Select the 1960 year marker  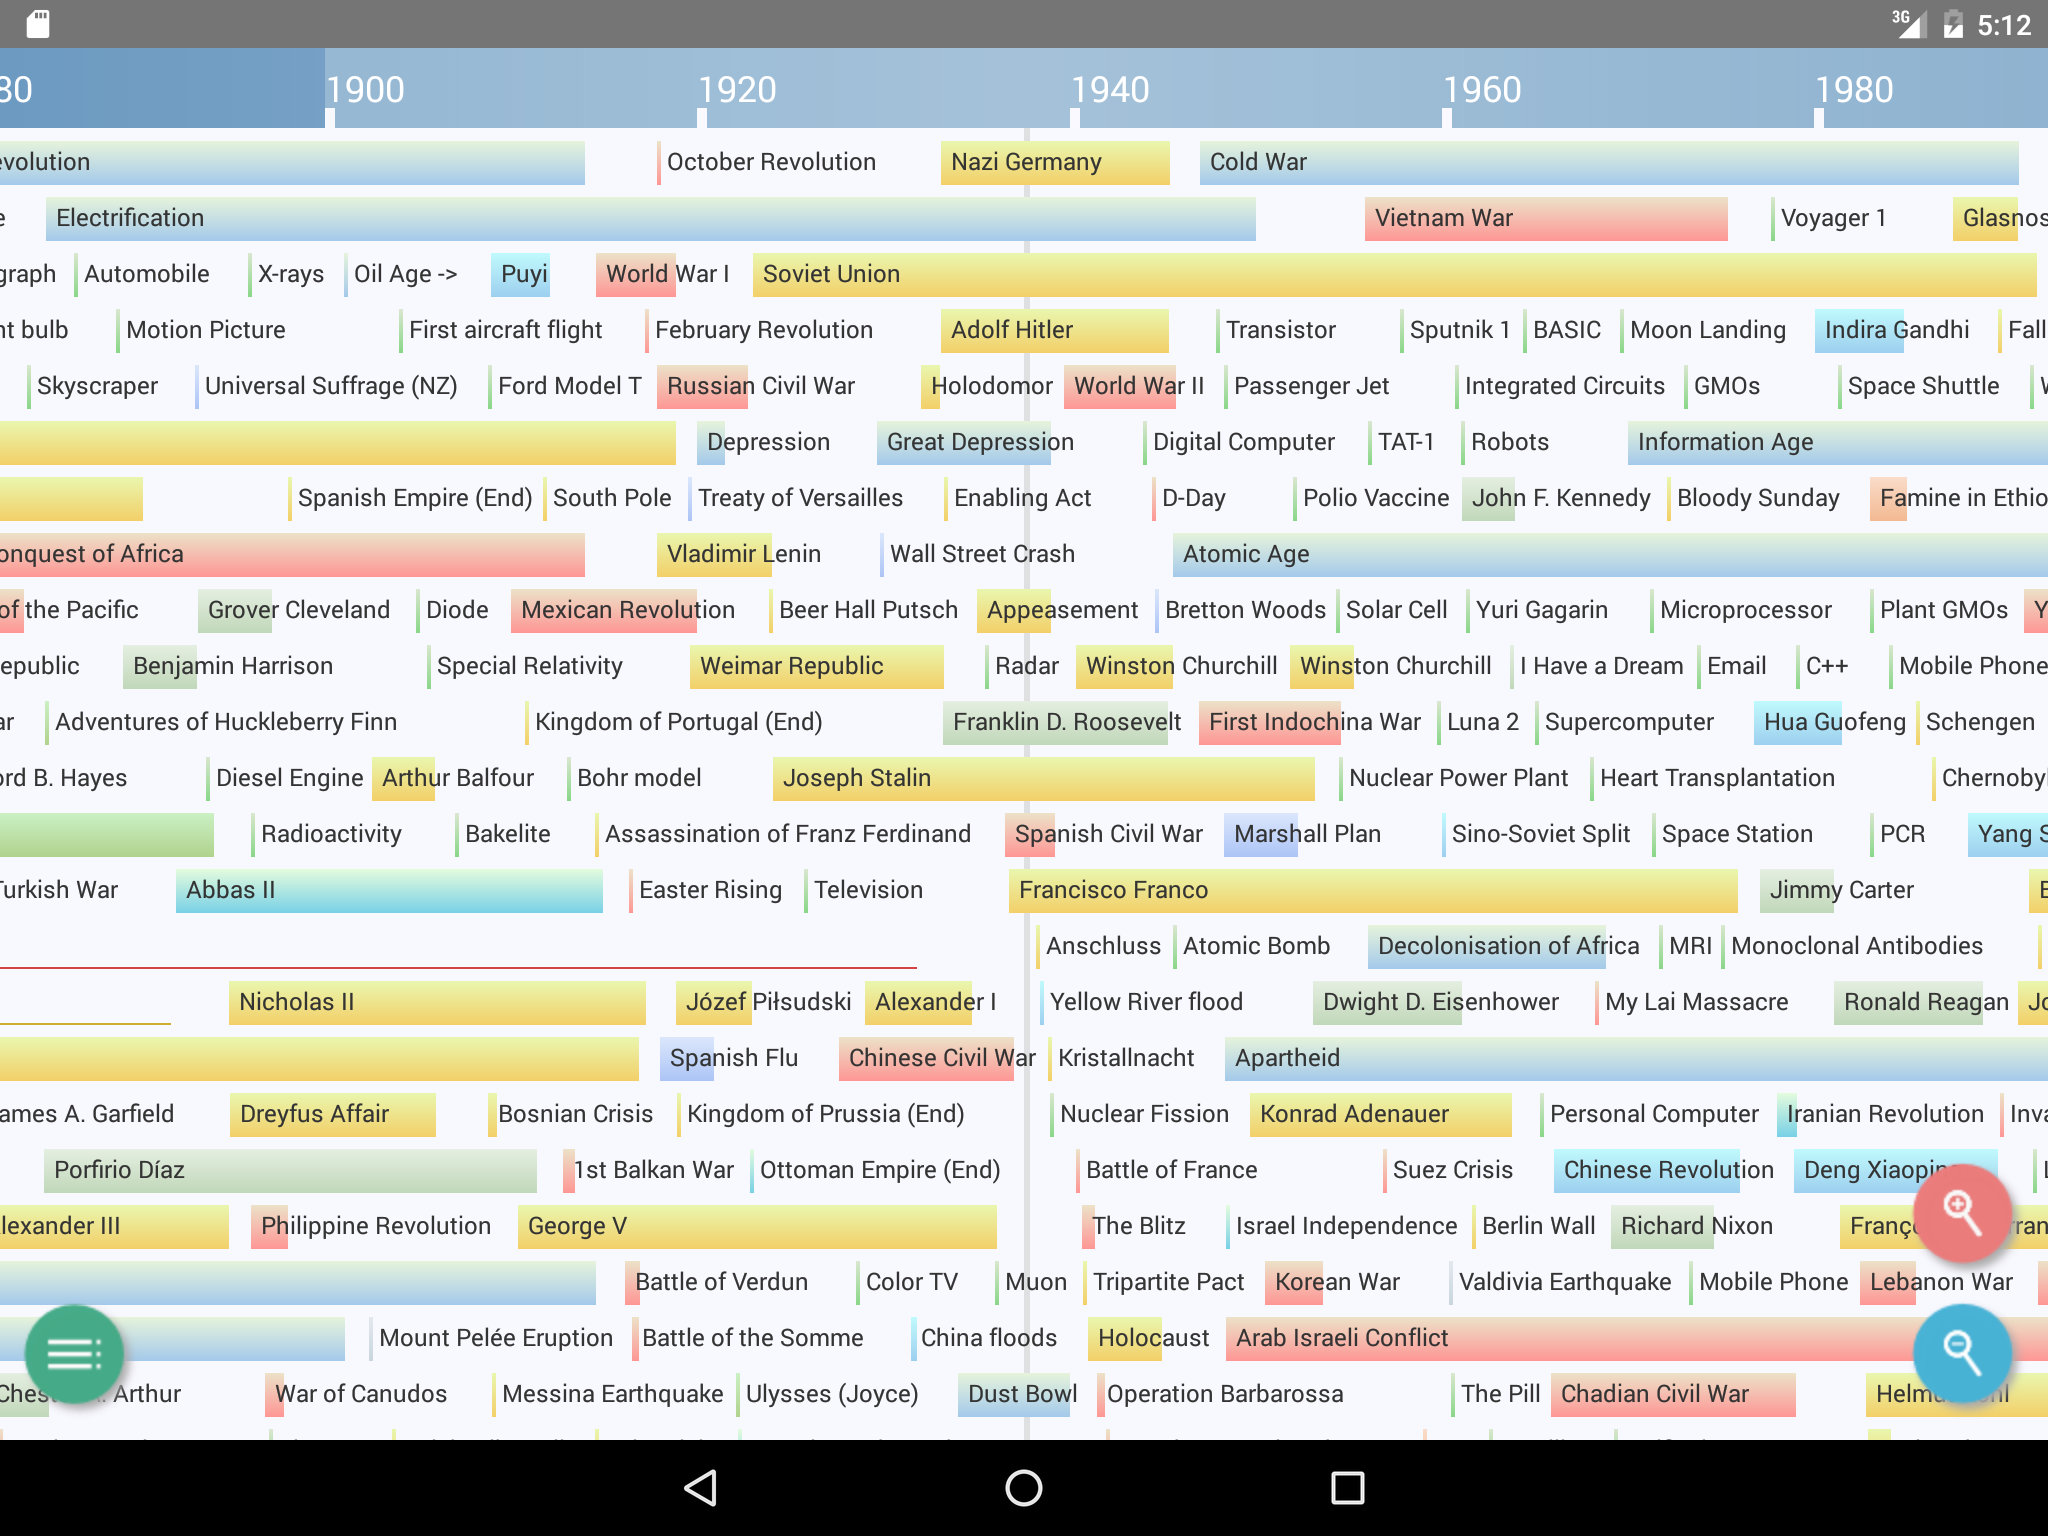coord(1482,90)
